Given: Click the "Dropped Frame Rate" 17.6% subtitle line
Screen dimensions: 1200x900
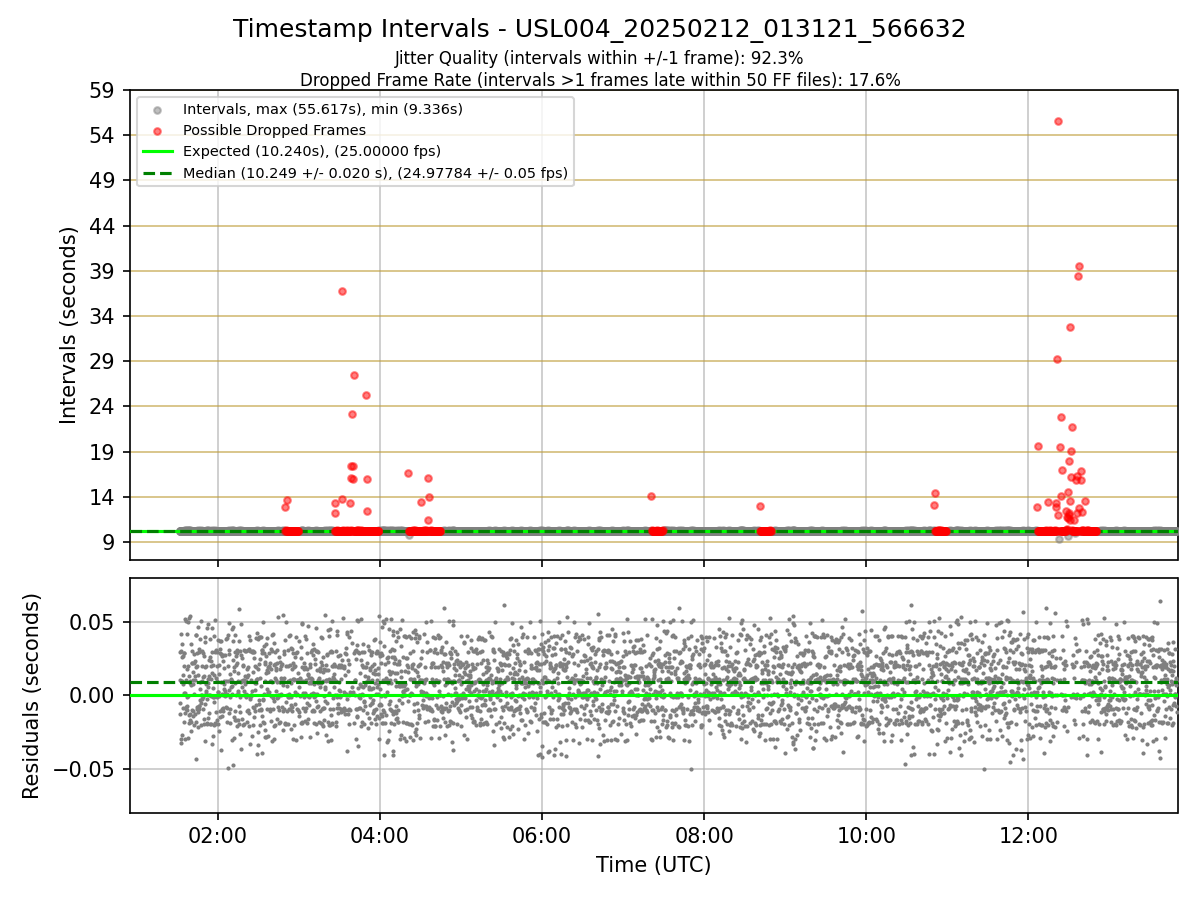Looking at the screenshot, I should point(600,80).
